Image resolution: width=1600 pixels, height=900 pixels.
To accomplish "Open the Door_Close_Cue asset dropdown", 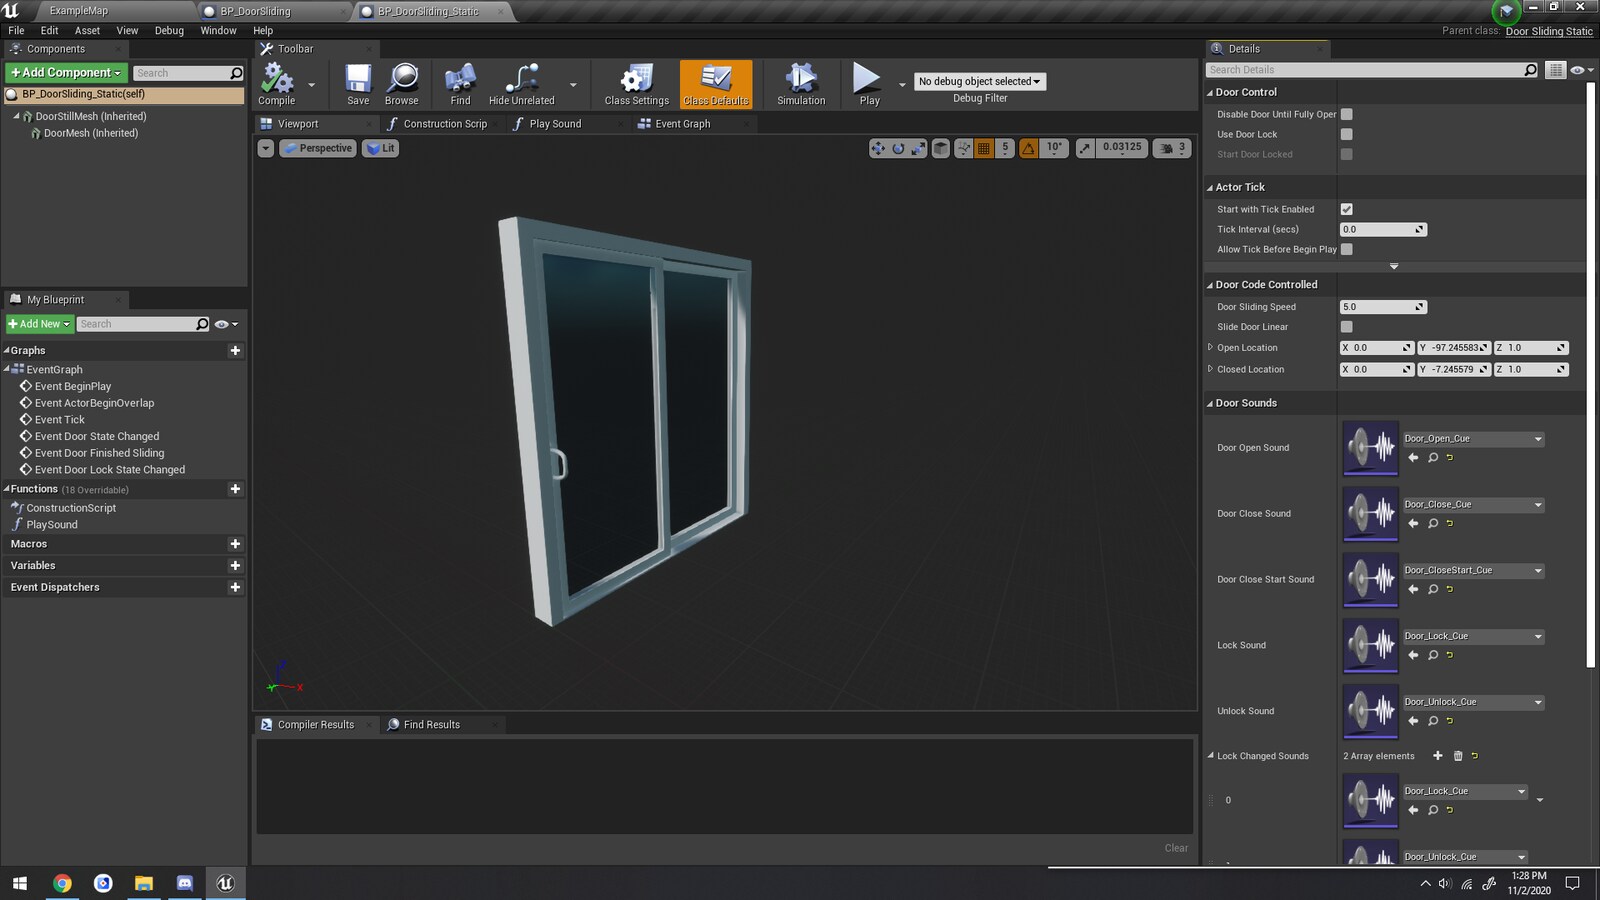I will click(1540, 504).
